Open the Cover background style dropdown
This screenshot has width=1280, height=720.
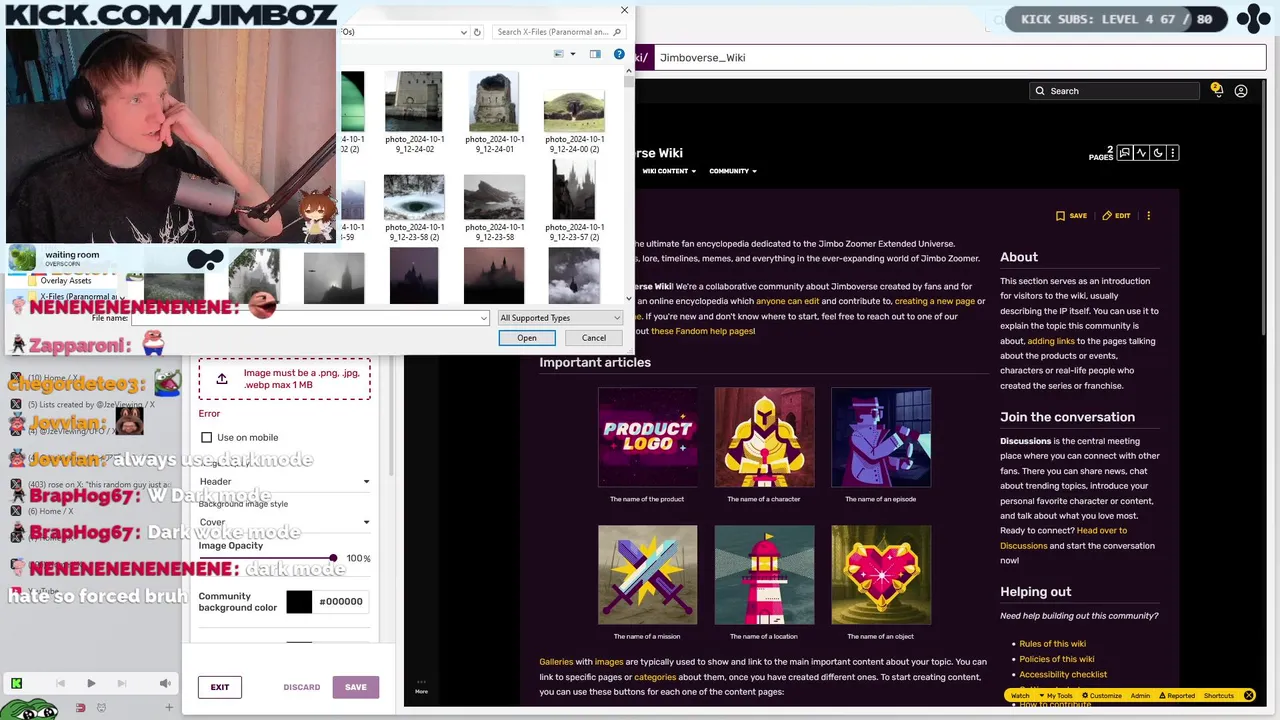(284, 522)
